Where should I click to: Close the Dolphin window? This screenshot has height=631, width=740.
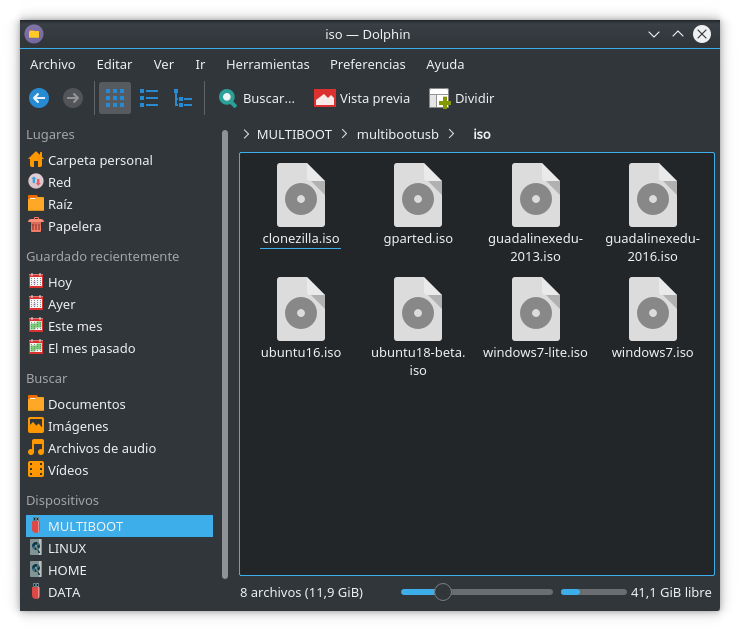coord(702,34)
